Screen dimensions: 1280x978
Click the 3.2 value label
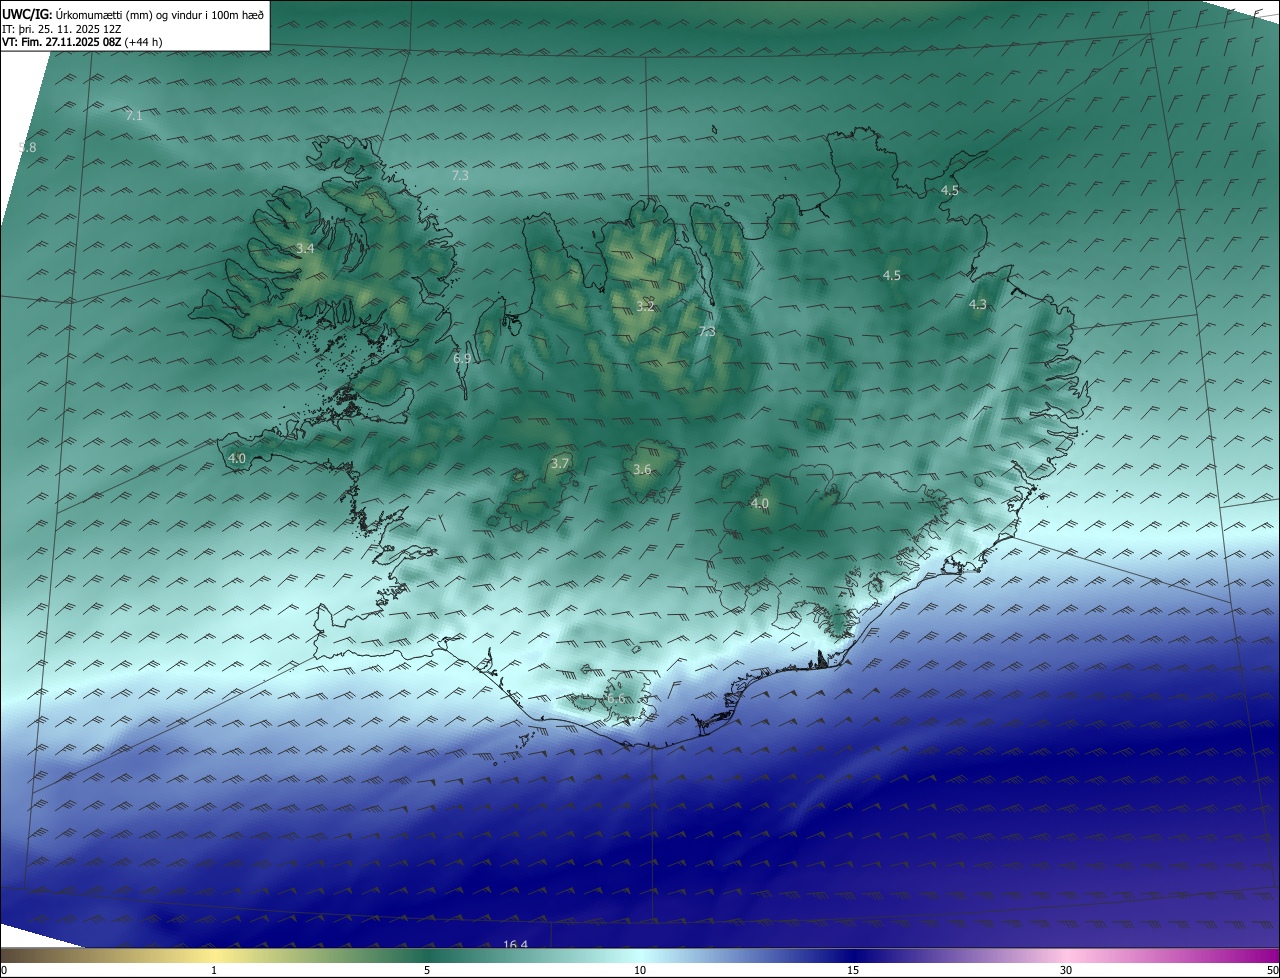click(x=645, y=306)
